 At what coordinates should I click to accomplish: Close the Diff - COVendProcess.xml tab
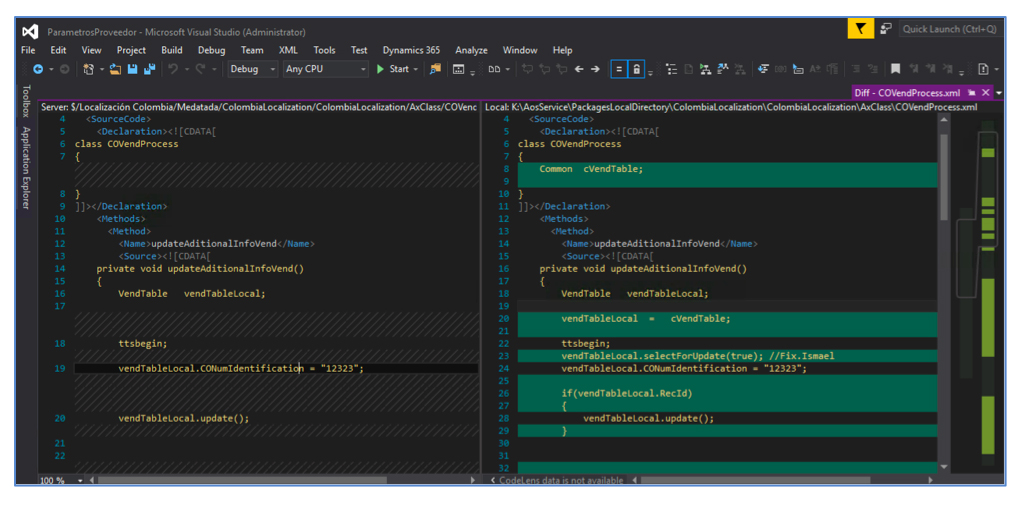click(x=985, y=92)
